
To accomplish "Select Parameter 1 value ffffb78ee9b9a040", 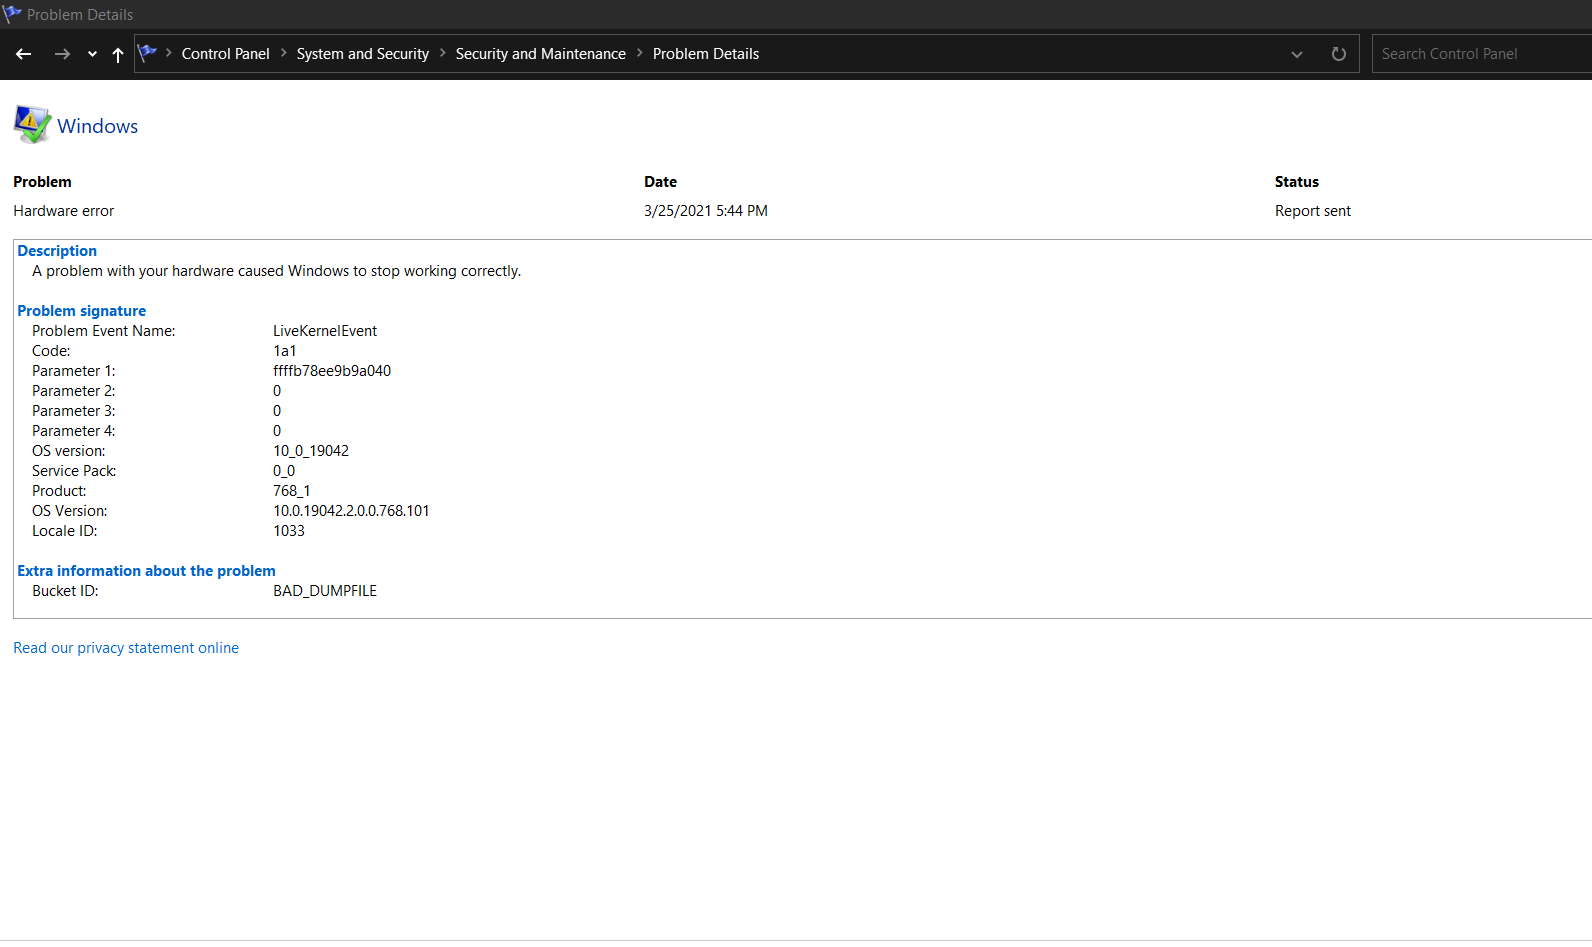I will pyautogui.click(x=332, y=371).
